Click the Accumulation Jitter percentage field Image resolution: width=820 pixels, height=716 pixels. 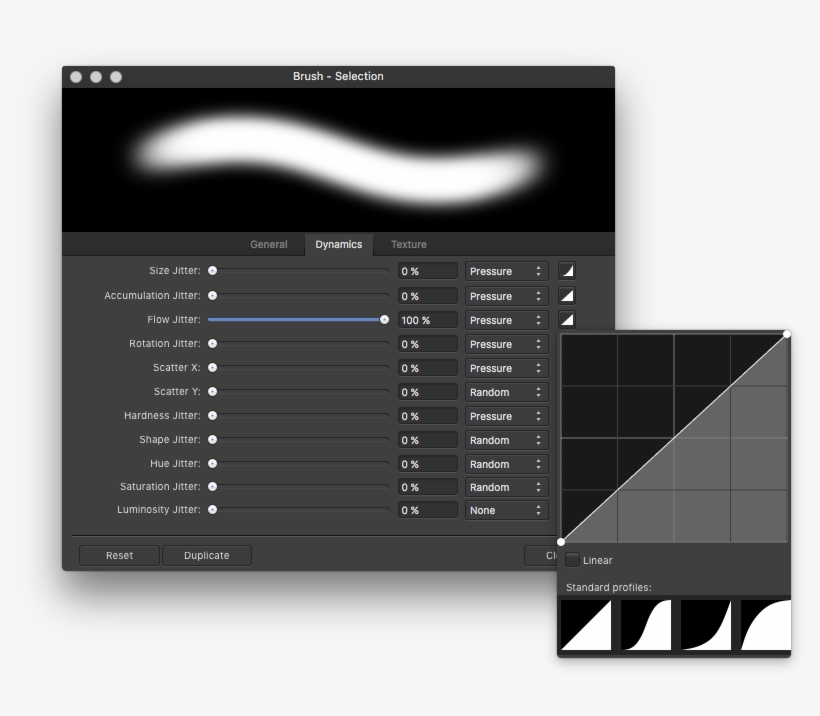[x=427, y=296]
